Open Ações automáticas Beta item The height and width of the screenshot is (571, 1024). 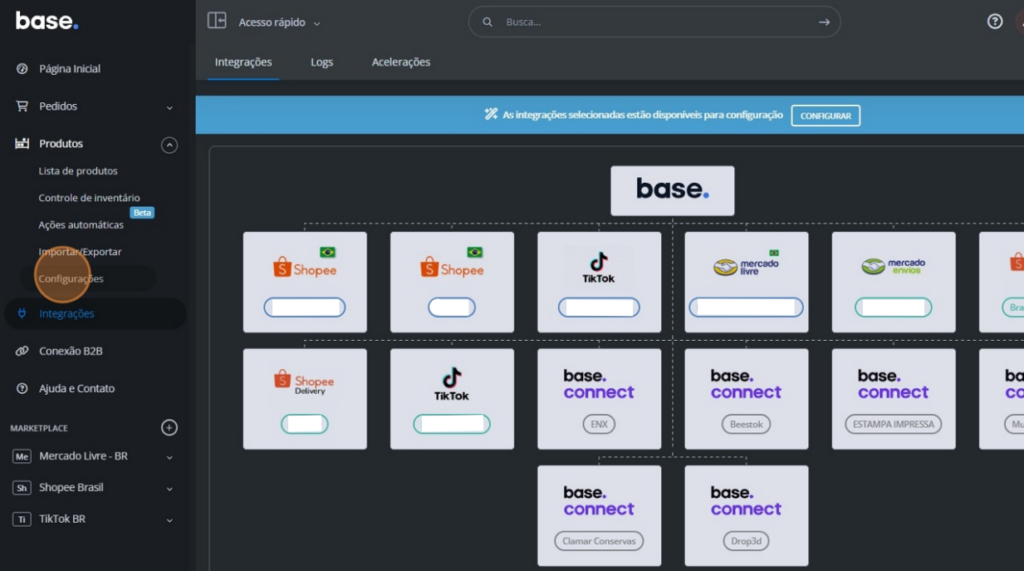81,225
